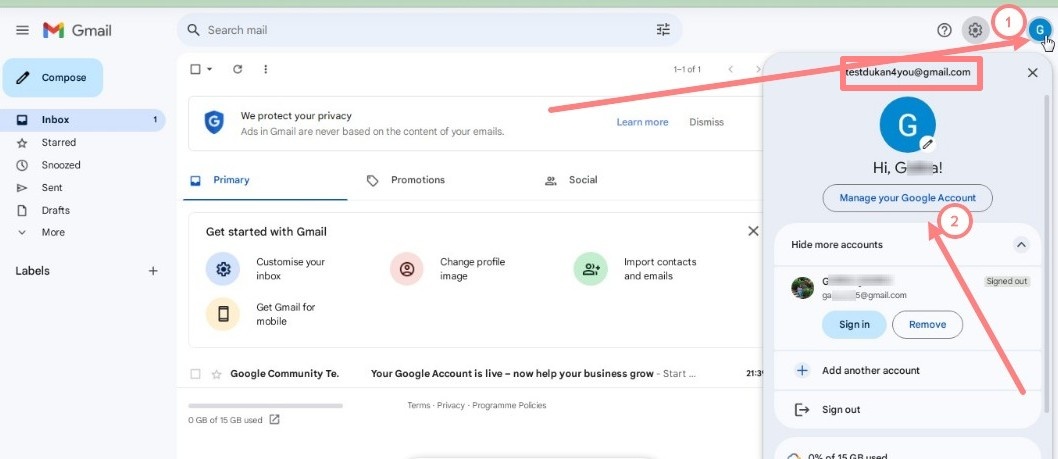Refresh the inbox
The image size is (1058, 459).
tap(238, 69)
